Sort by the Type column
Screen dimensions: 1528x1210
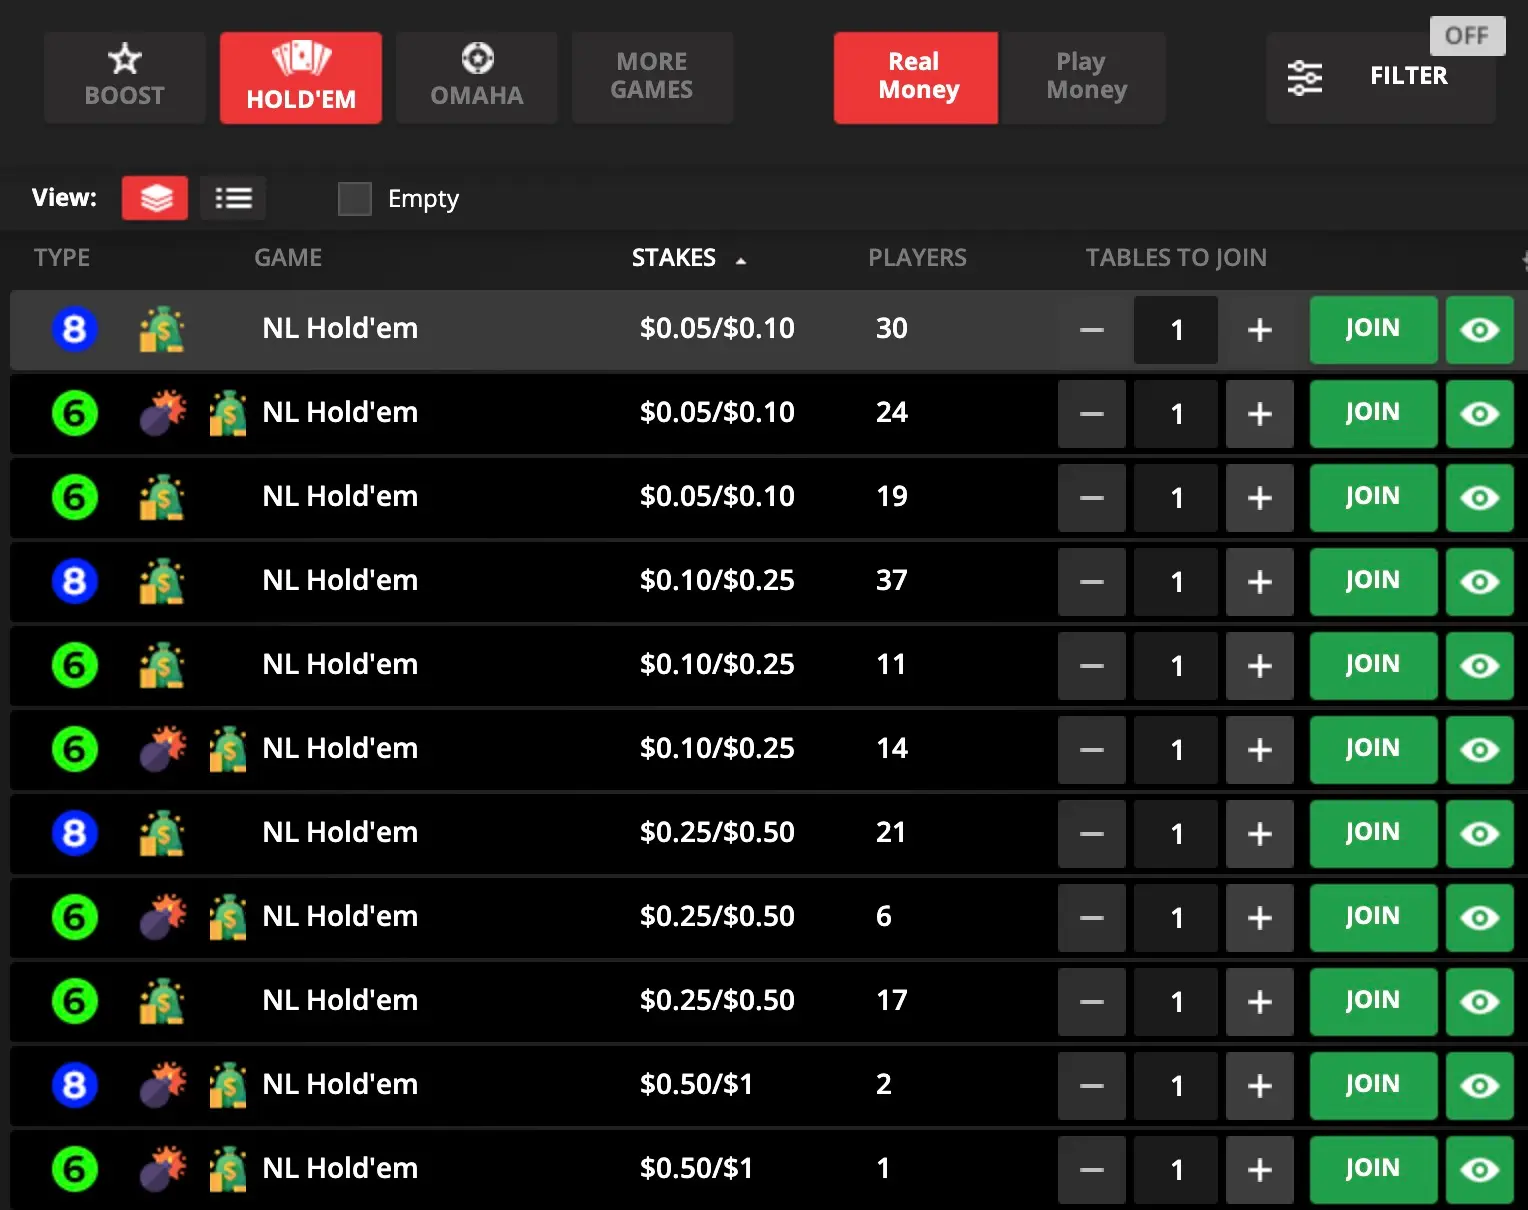(x=62, y=258)
